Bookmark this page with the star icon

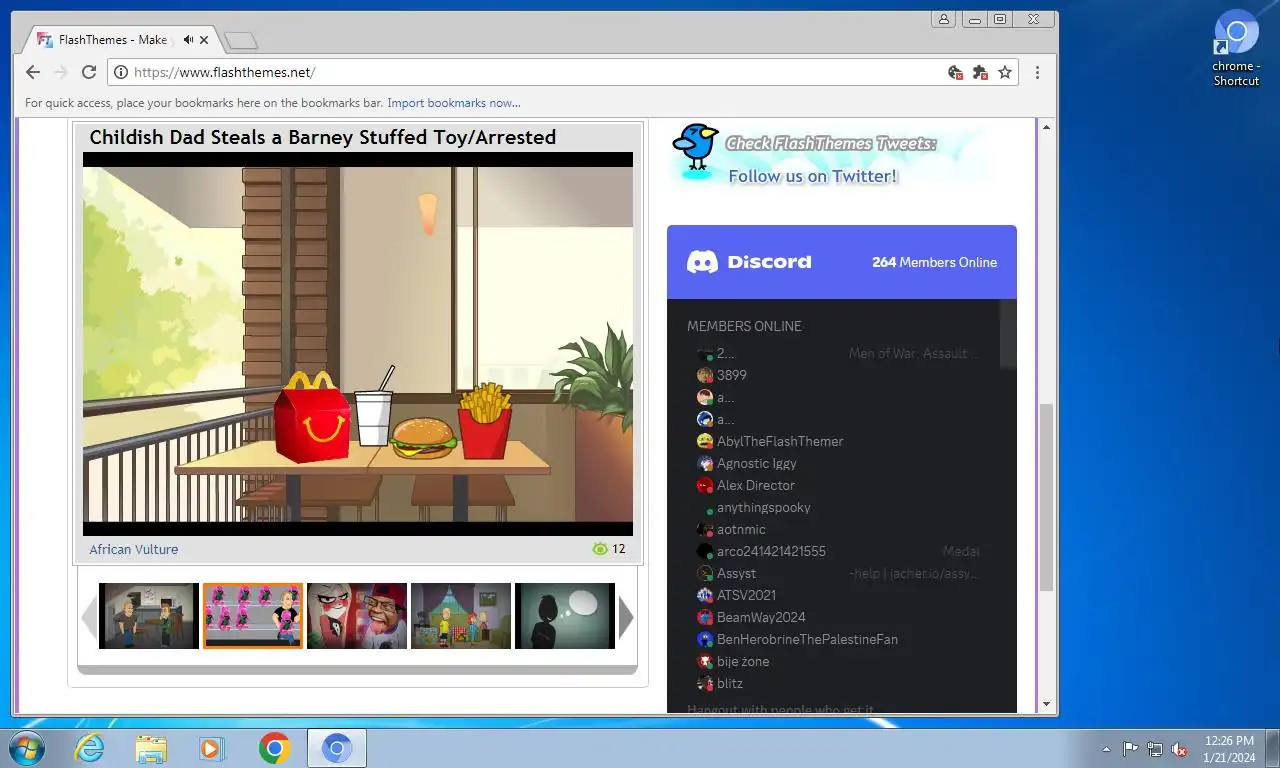click(x=1005, y=72)
